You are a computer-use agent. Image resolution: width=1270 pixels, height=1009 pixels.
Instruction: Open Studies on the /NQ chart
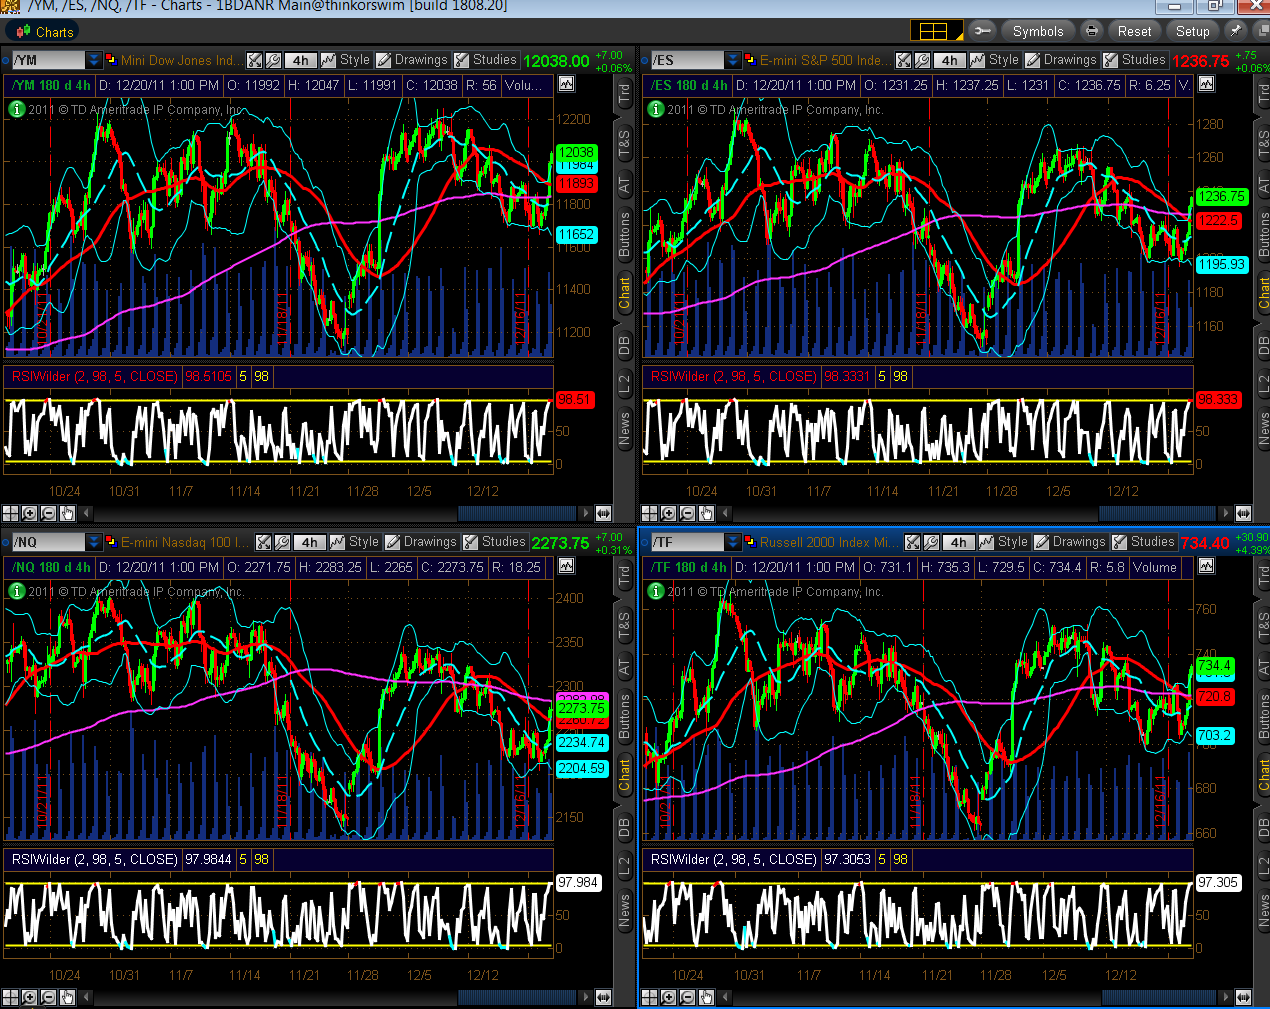[494, 542]
